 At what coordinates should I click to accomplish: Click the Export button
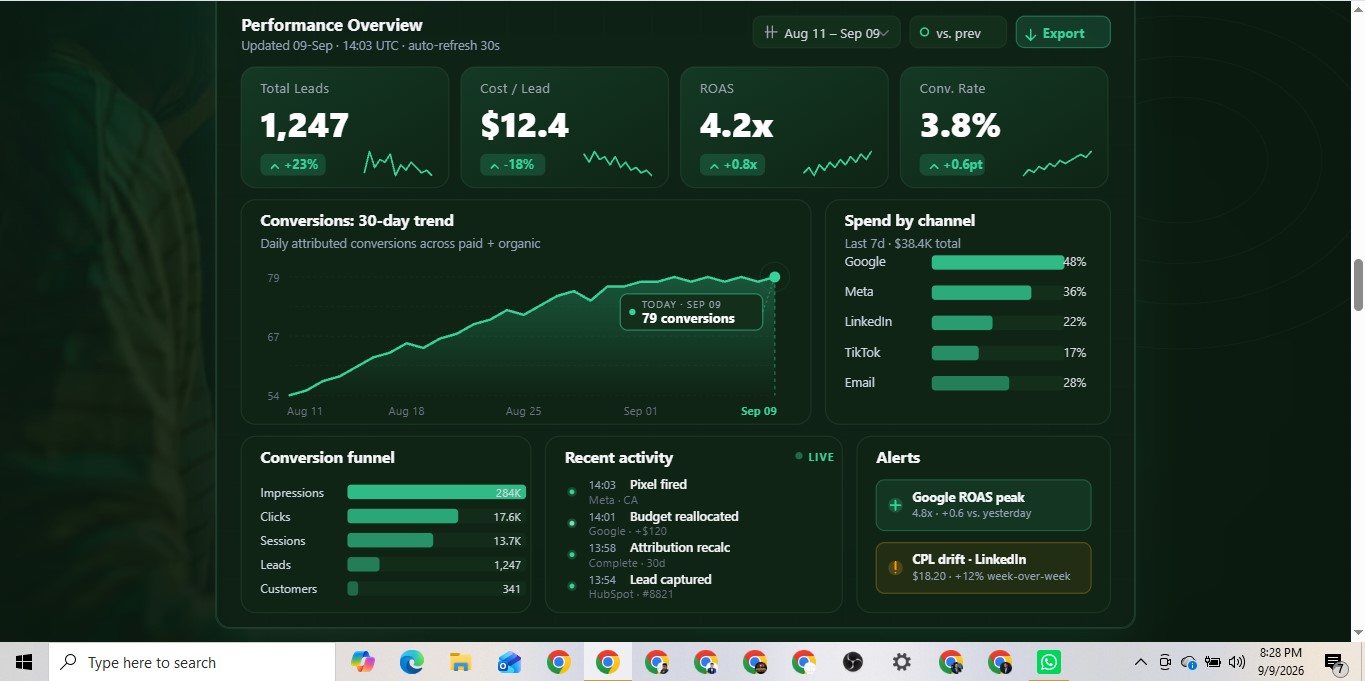(x=1063, y=33)
